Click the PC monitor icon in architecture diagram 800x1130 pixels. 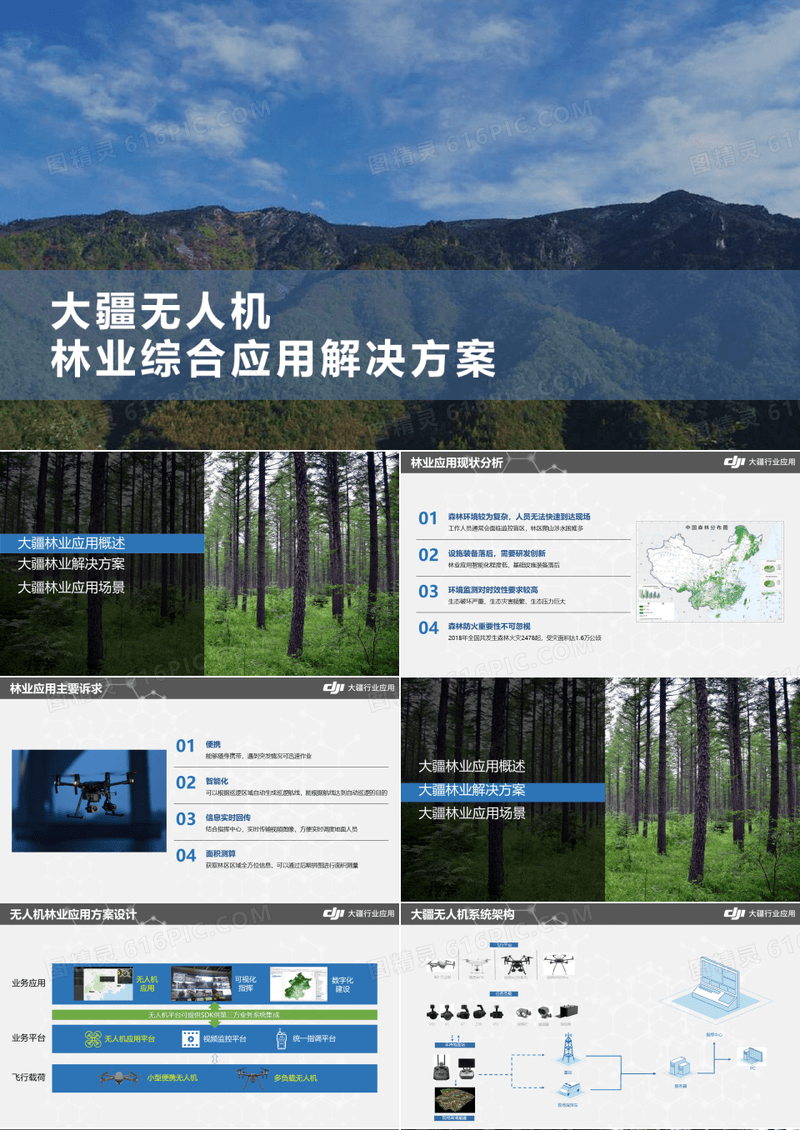(754, 1055)
